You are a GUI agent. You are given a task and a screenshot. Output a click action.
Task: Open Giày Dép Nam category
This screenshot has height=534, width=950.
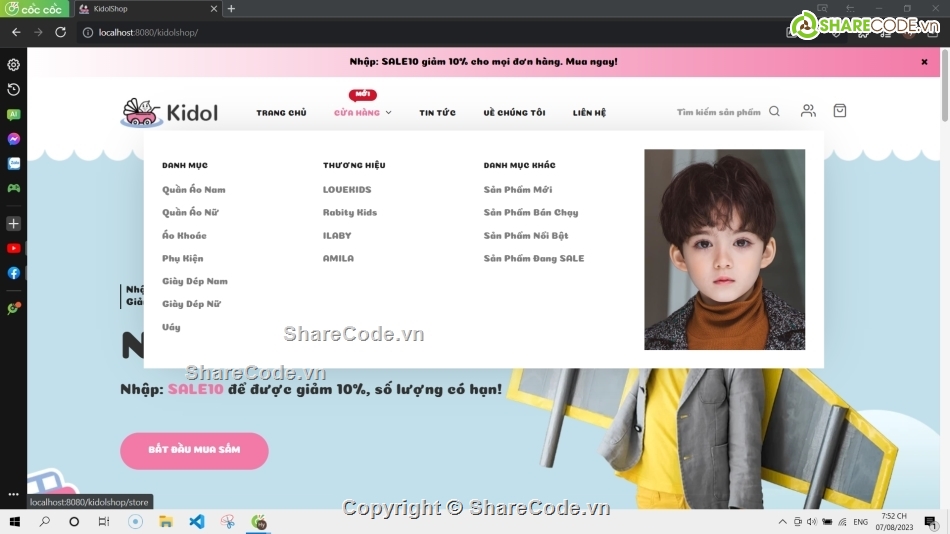(195, 281)
